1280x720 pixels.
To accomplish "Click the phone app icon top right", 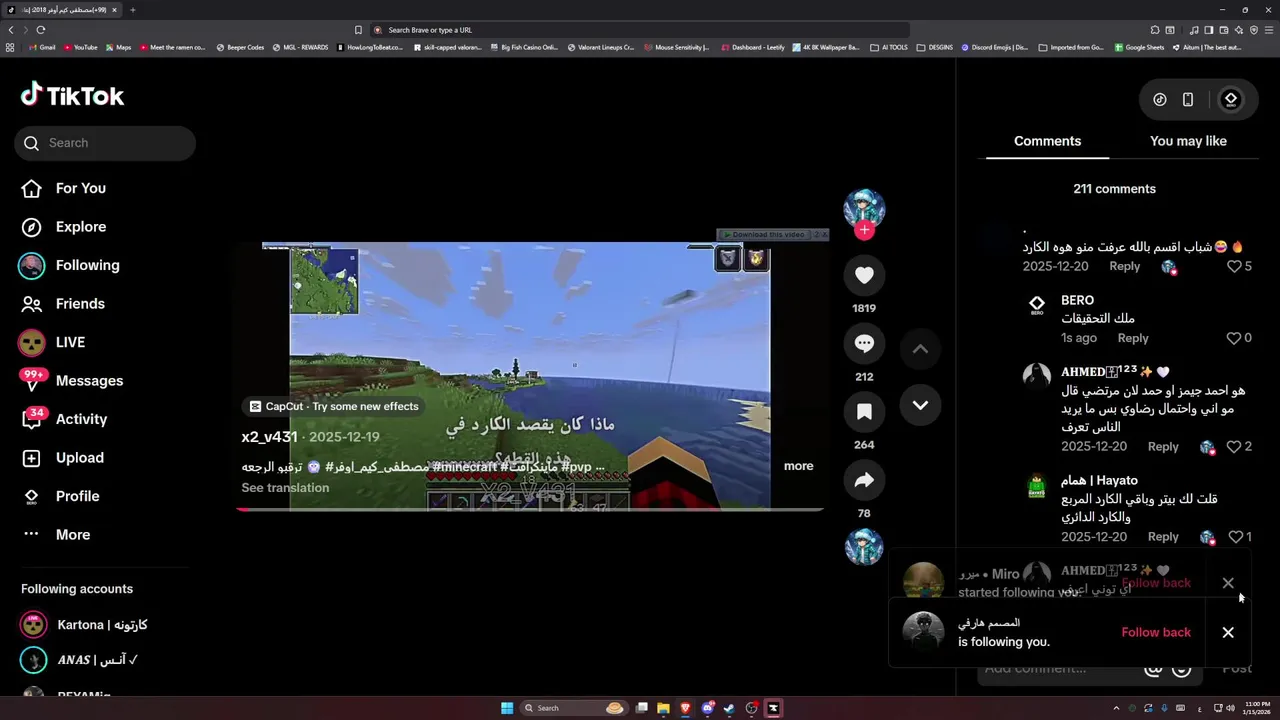I will (1188, 99).
